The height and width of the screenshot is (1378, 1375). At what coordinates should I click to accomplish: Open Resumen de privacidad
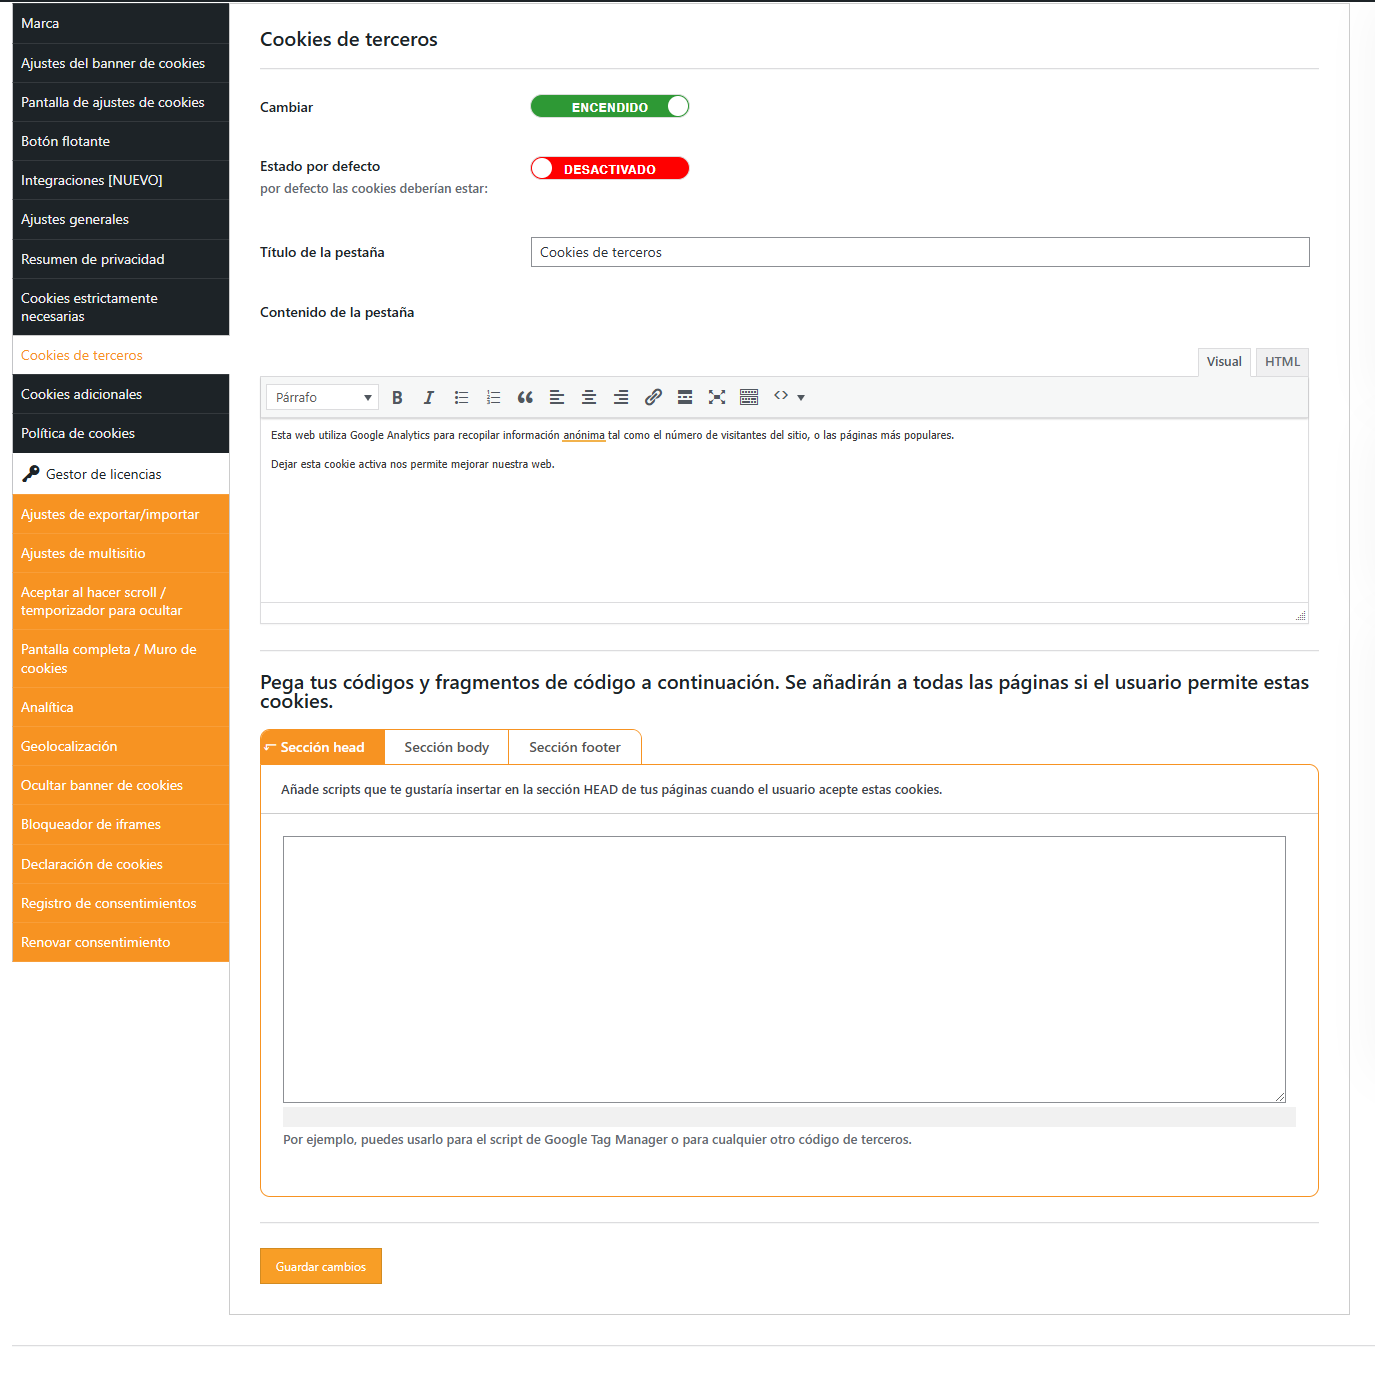(x=121, y=259)
